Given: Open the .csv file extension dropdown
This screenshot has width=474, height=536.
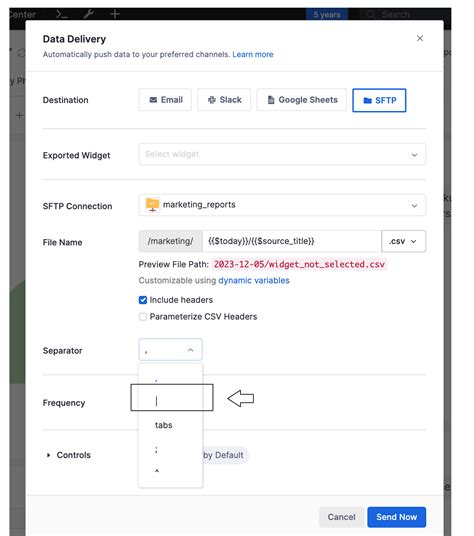Looking at the screenshot, I should click(404, 241).
